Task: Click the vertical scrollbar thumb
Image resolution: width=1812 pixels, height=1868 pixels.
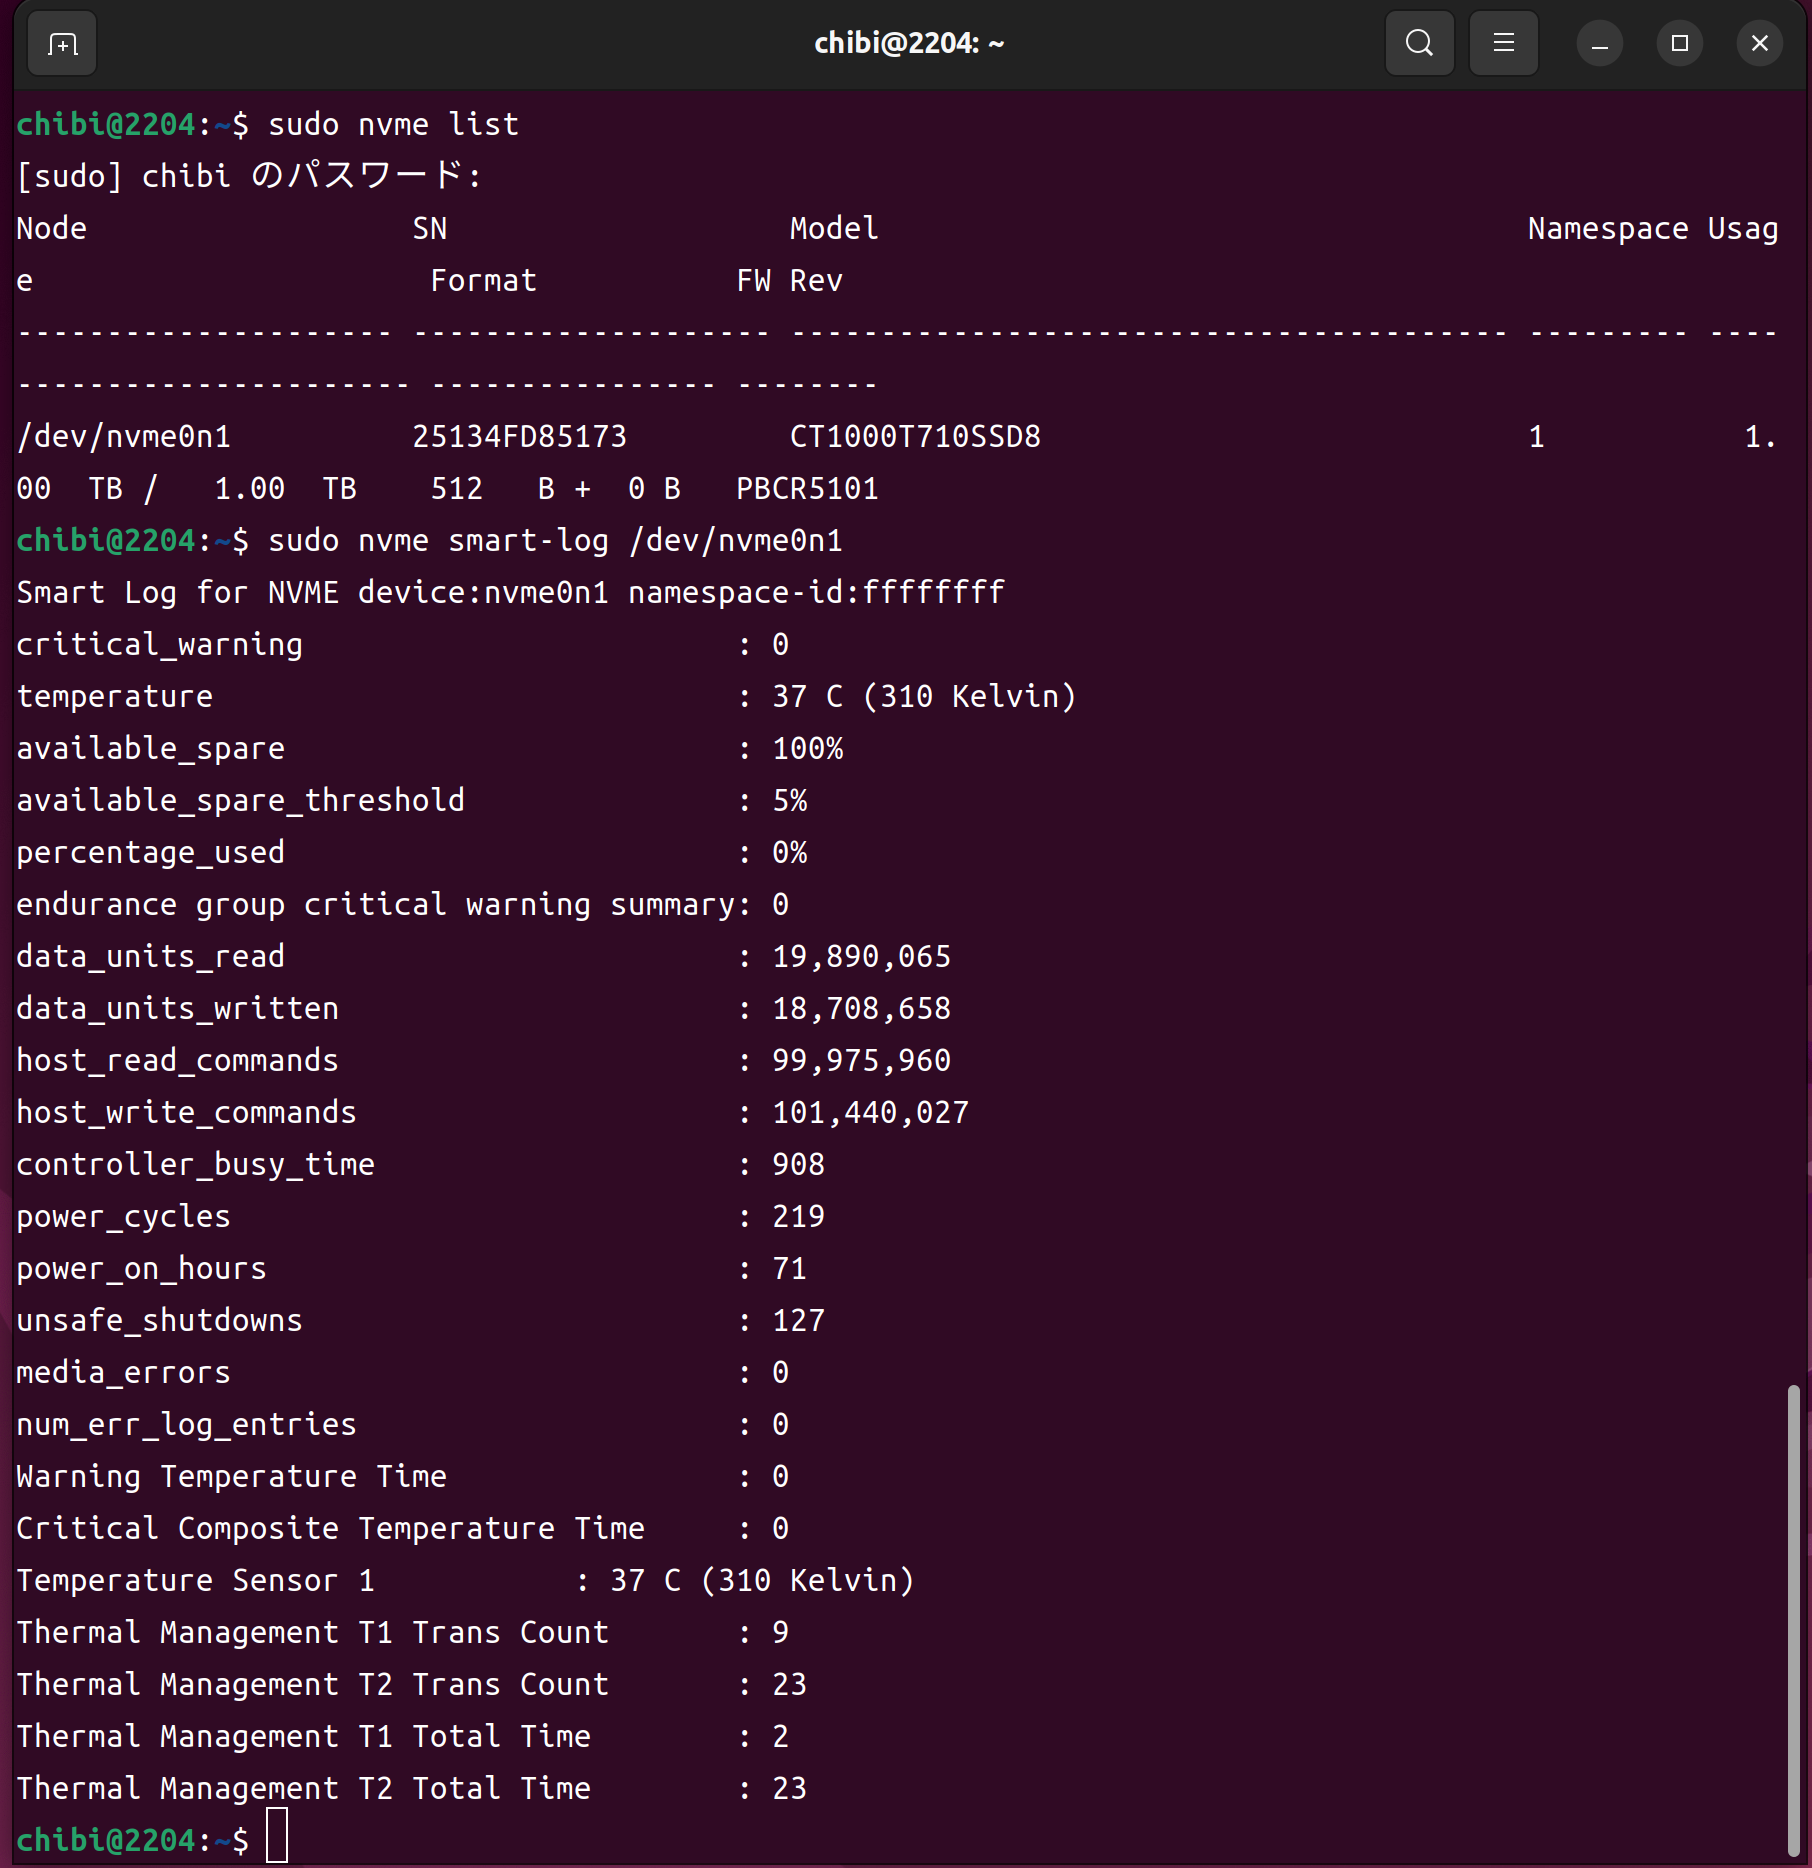Action: [x=1793, y=1620]
